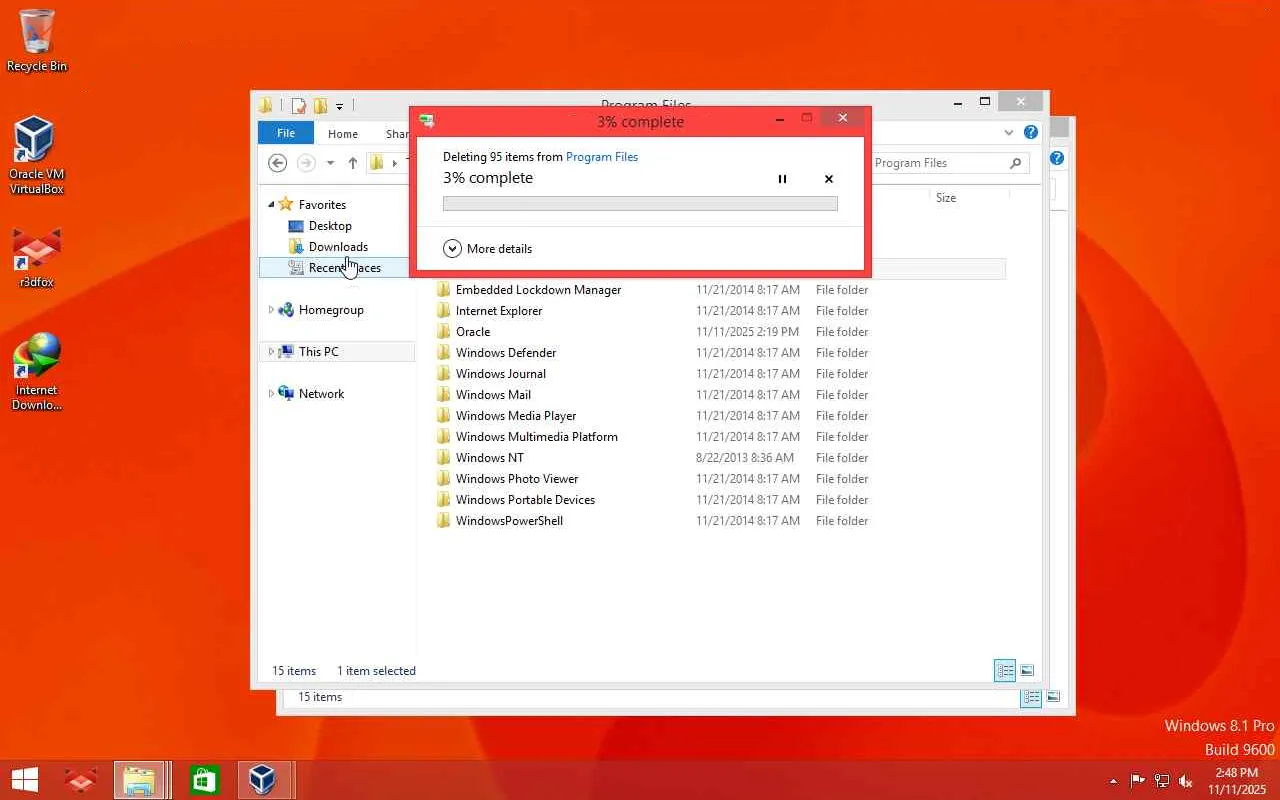Select Homegroup in the navigation pane
Viewport: 1280px width, 800px height.
click(x=331, y=310)
